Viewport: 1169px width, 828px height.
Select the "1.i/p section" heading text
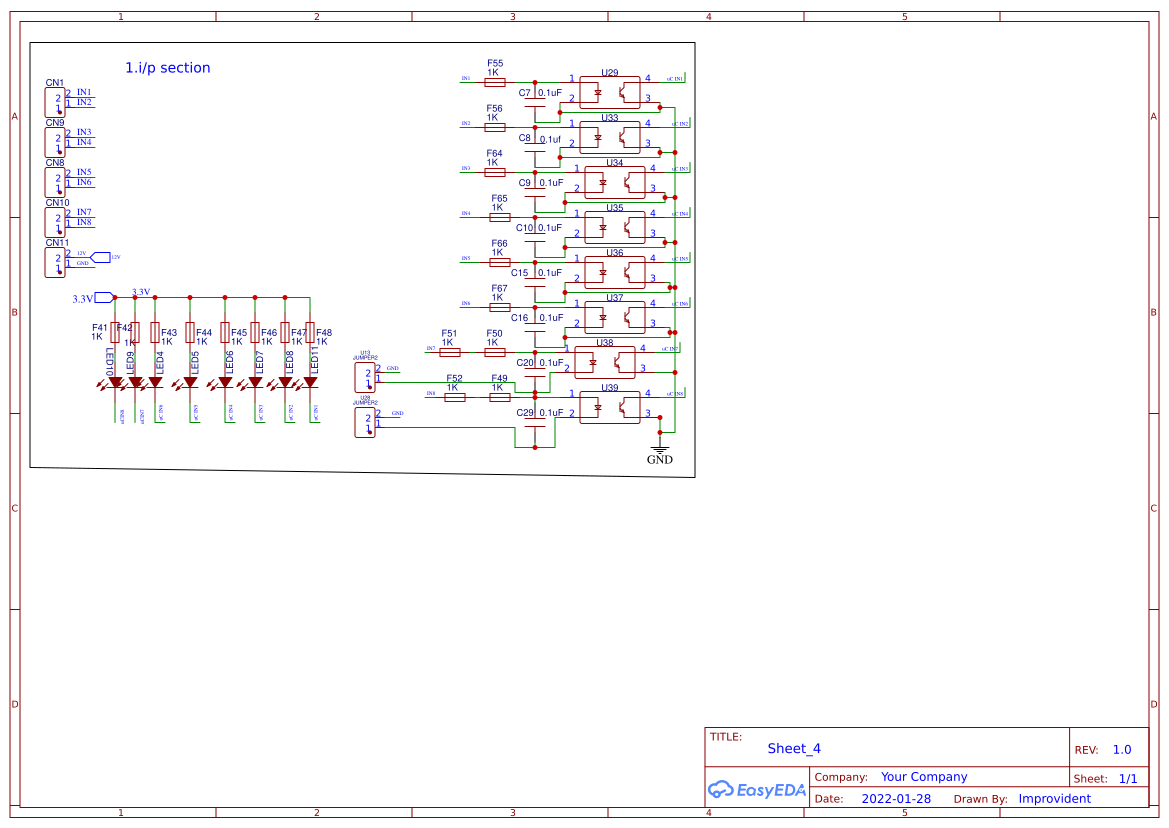[x=167, y=68]
